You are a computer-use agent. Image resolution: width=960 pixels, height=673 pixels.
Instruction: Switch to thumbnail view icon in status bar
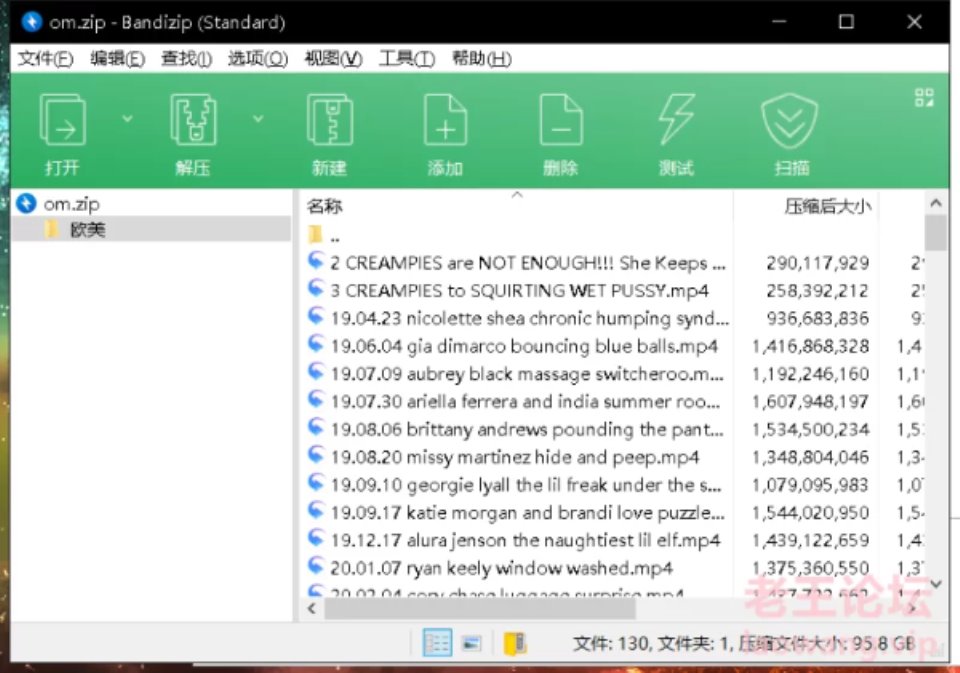(x=471, y=643)
